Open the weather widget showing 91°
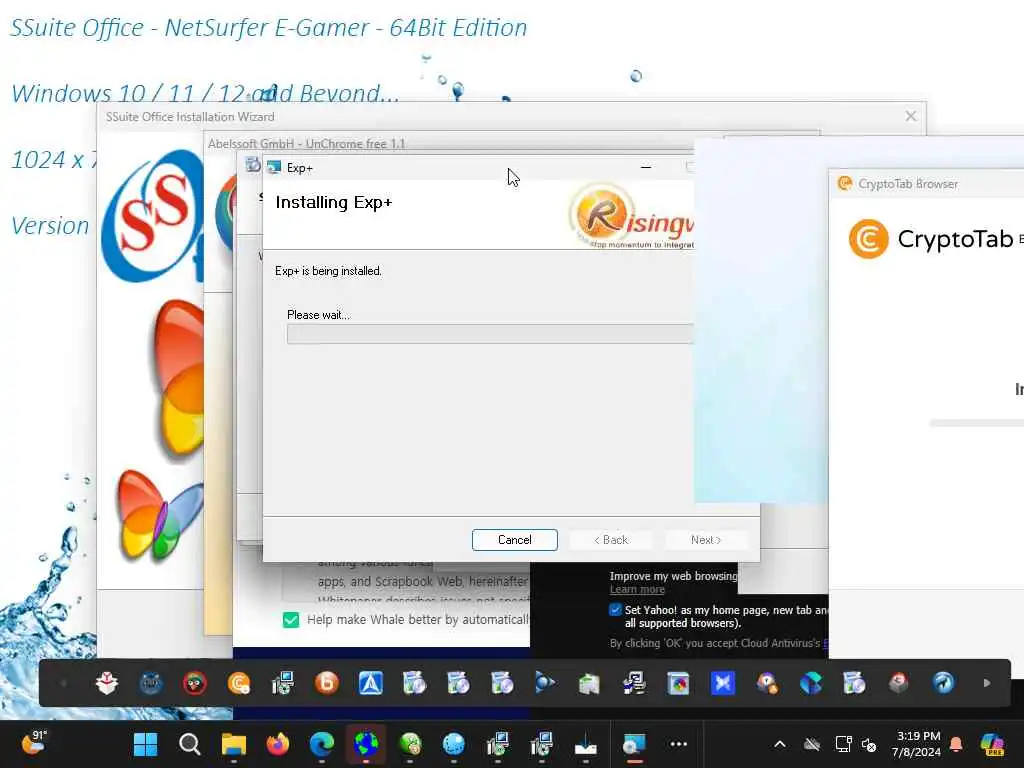The width and height of the screenshot is (1024, 768). (33, 743)
